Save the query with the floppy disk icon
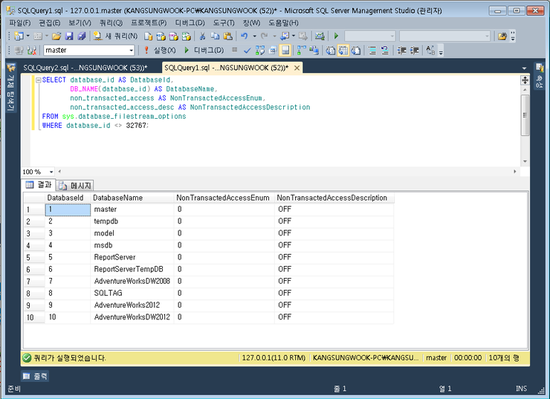Image resolution: width=550 pixels, height=399 pixels. click(x=69, y=36)
